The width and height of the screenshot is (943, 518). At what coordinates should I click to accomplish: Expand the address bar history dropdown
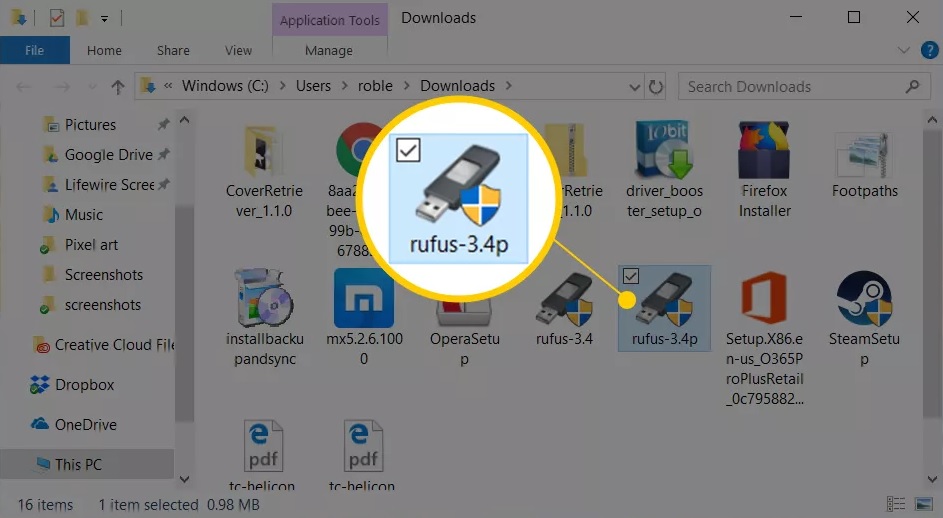coord(634,87)
